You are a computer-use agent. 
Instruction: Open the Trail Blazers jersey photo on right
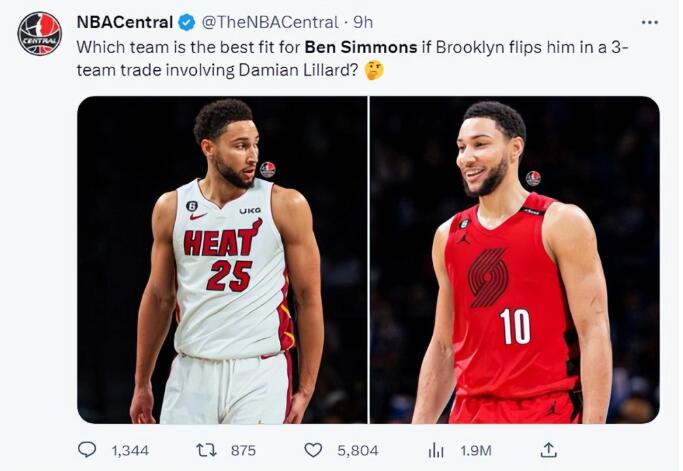pyautogui.click(x=514, y=260)
